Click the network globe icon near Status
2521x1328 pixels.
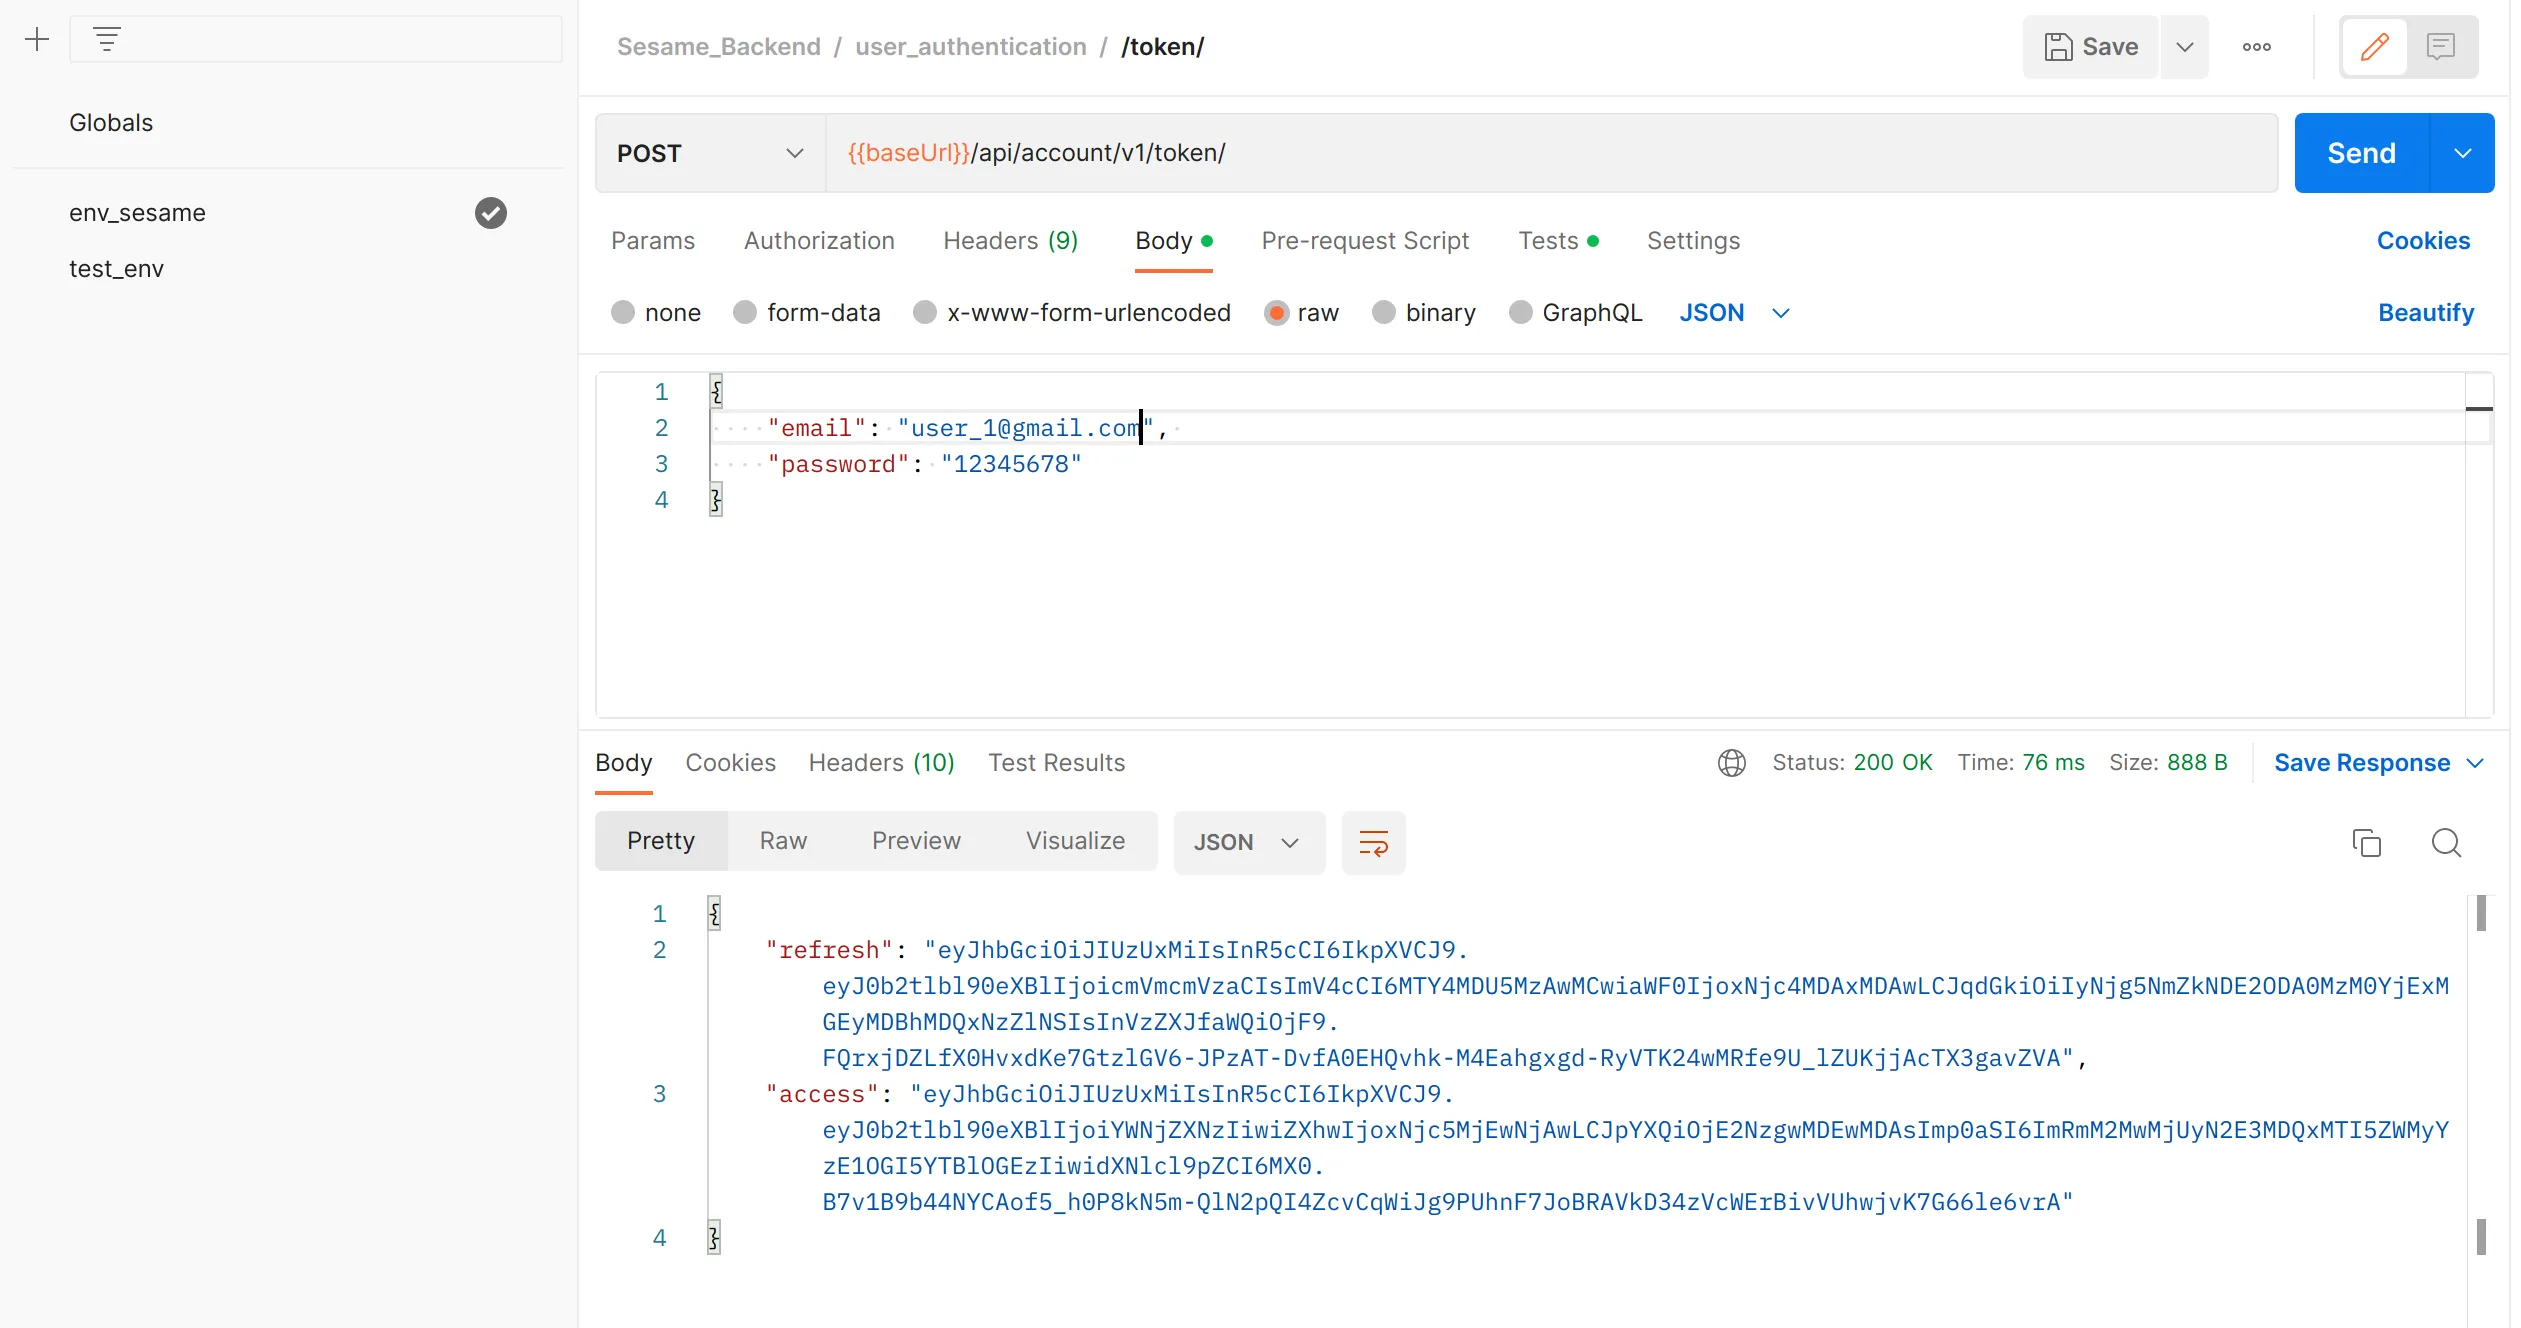(x=1731, y=763)
